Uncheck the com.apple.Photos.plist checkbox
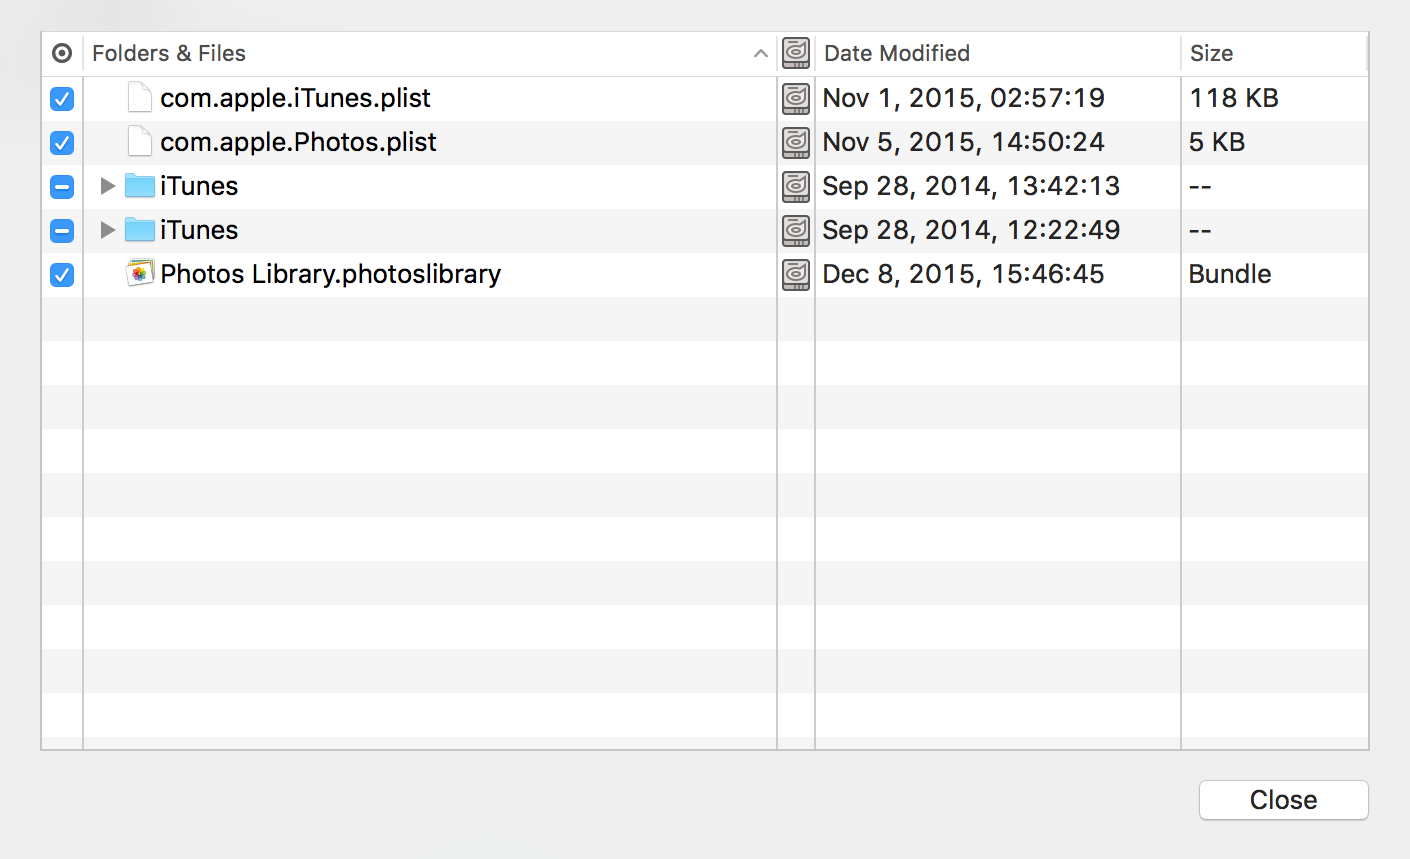The width and height of the screenshot is (1410, 859). click(x=62, y=142)
